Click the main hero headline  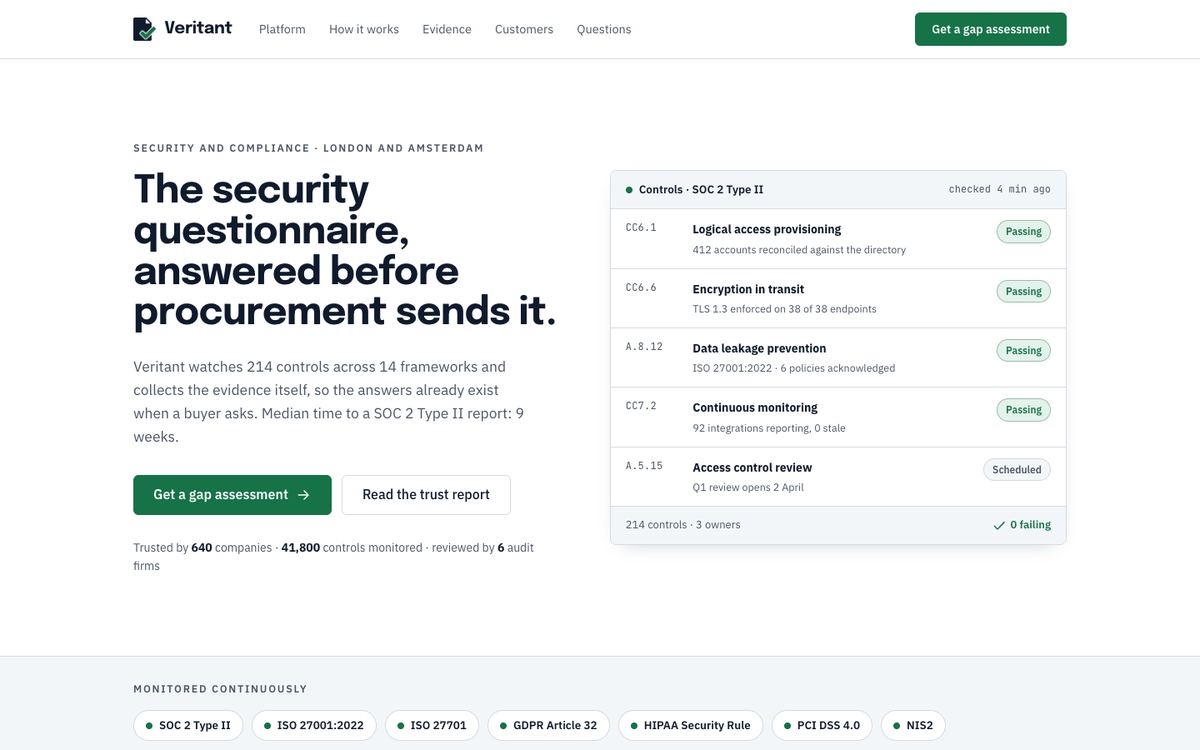pyautogui.click(x=345, y=250)
